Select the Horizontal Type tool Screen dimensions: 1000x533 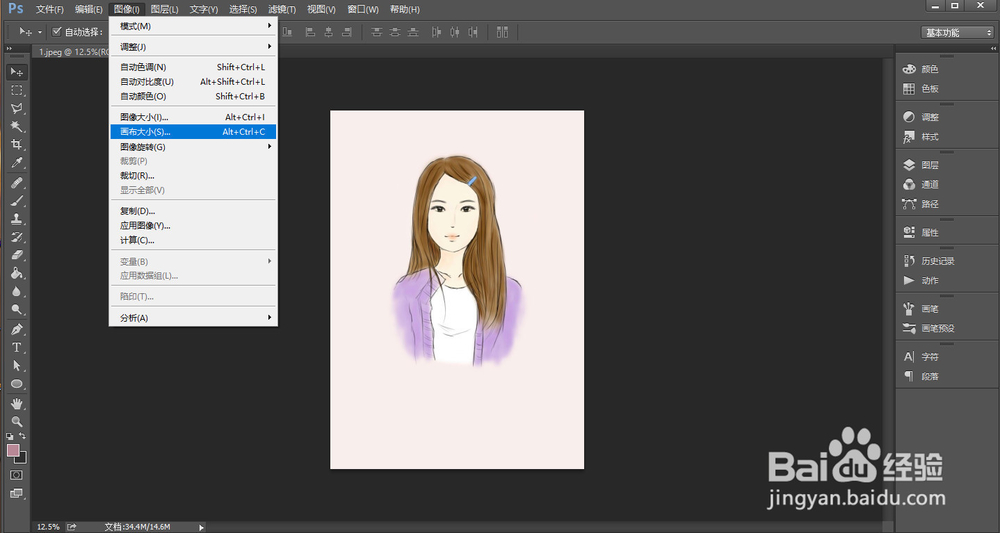click(x=17, y=347)
